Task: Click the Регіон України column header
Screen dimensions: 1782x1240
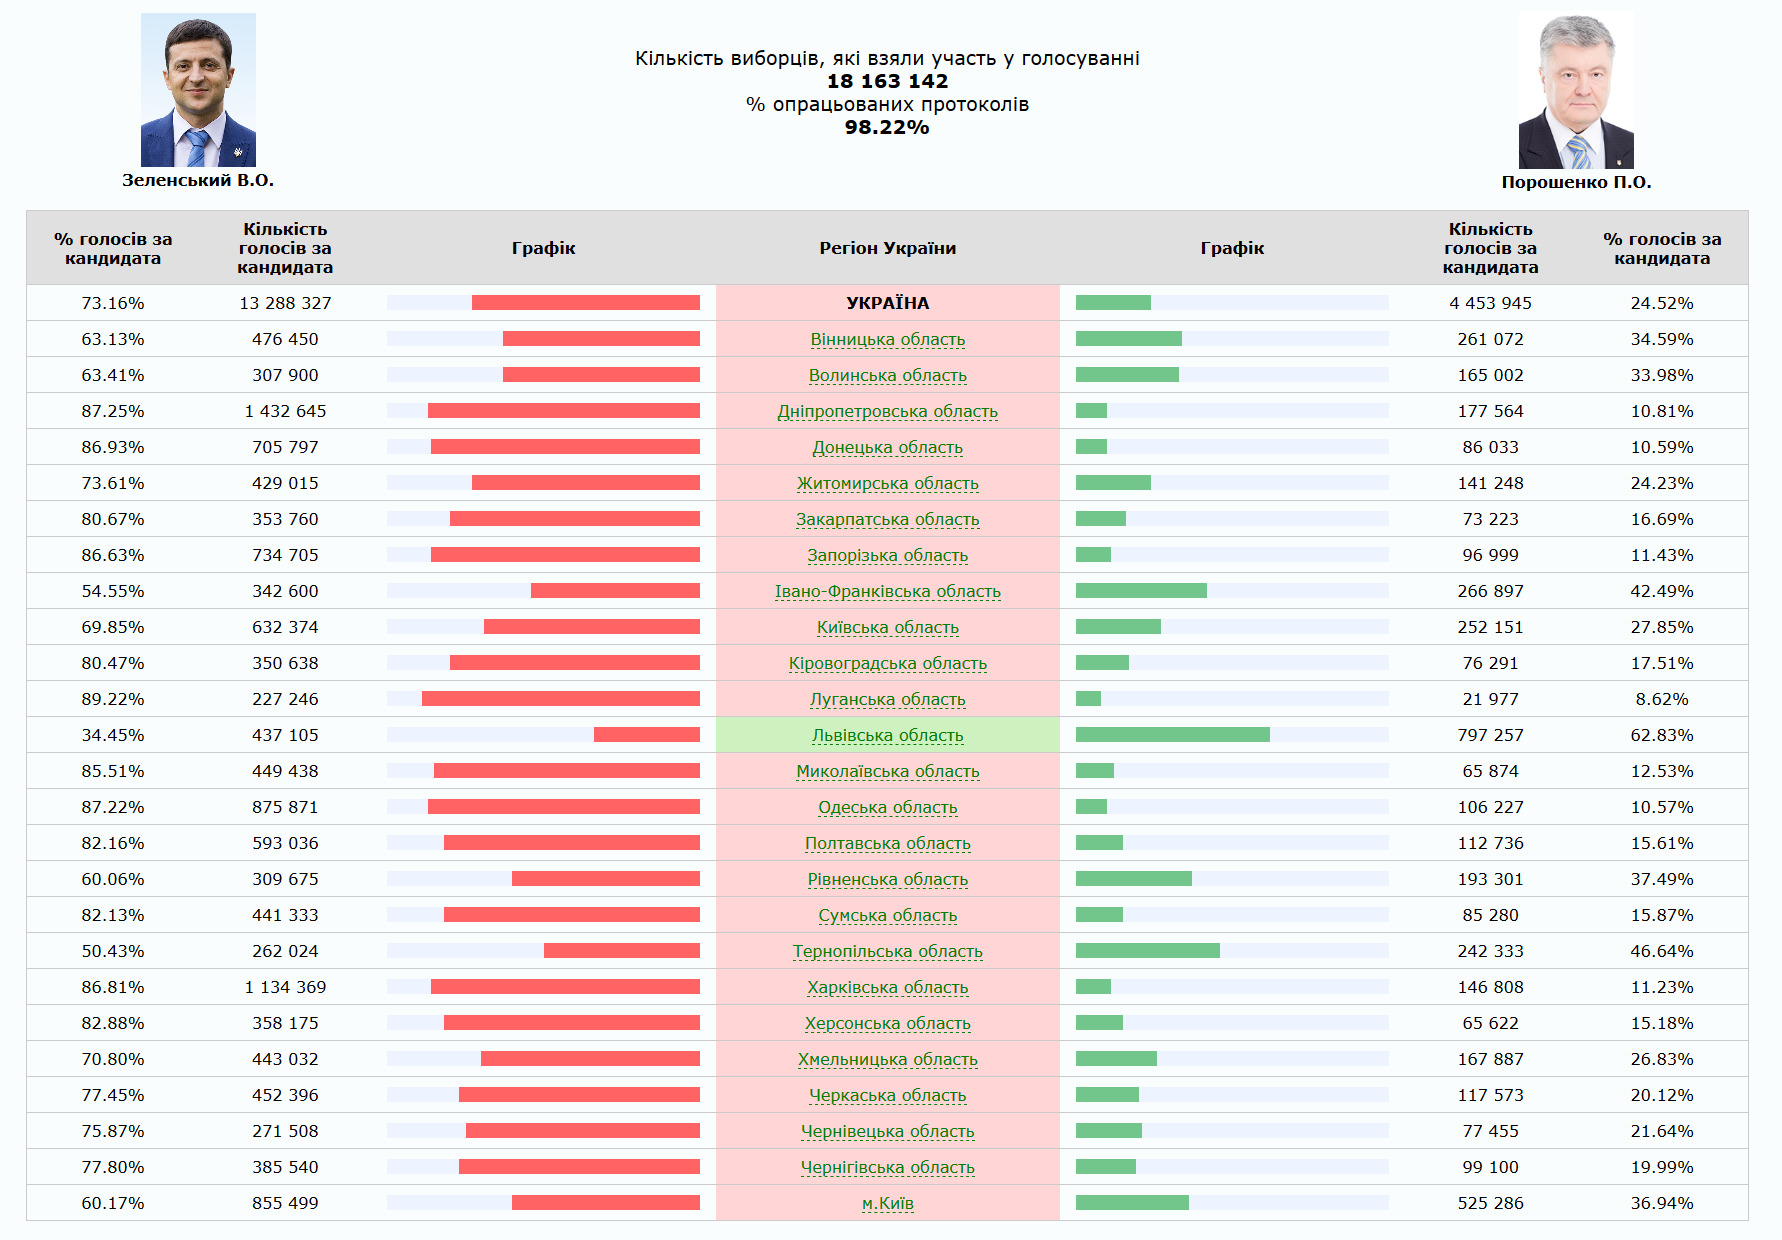Action: coord(887,248)
